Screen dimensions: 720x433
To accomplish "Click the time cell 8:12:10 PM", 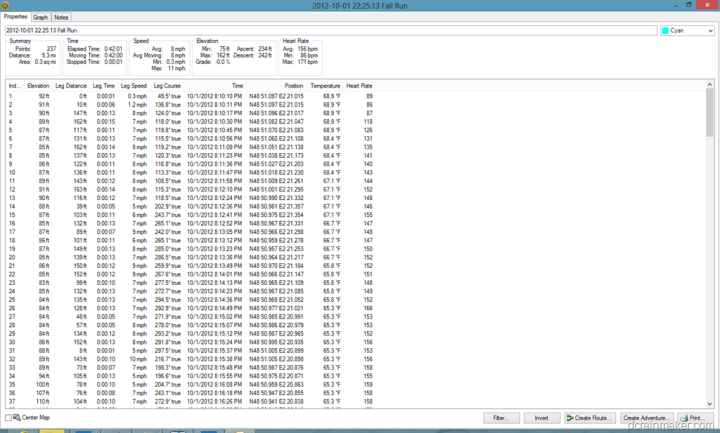I will click(x=214, y=190).
